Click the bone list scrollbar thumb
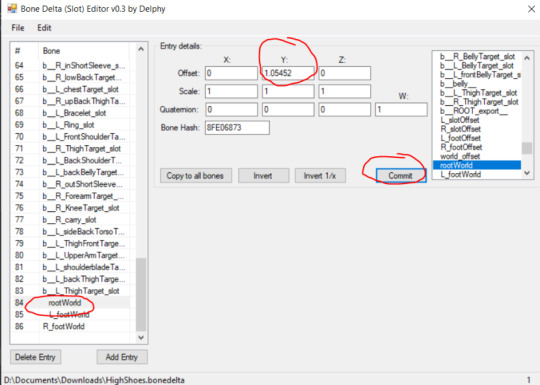 point(141,294)
